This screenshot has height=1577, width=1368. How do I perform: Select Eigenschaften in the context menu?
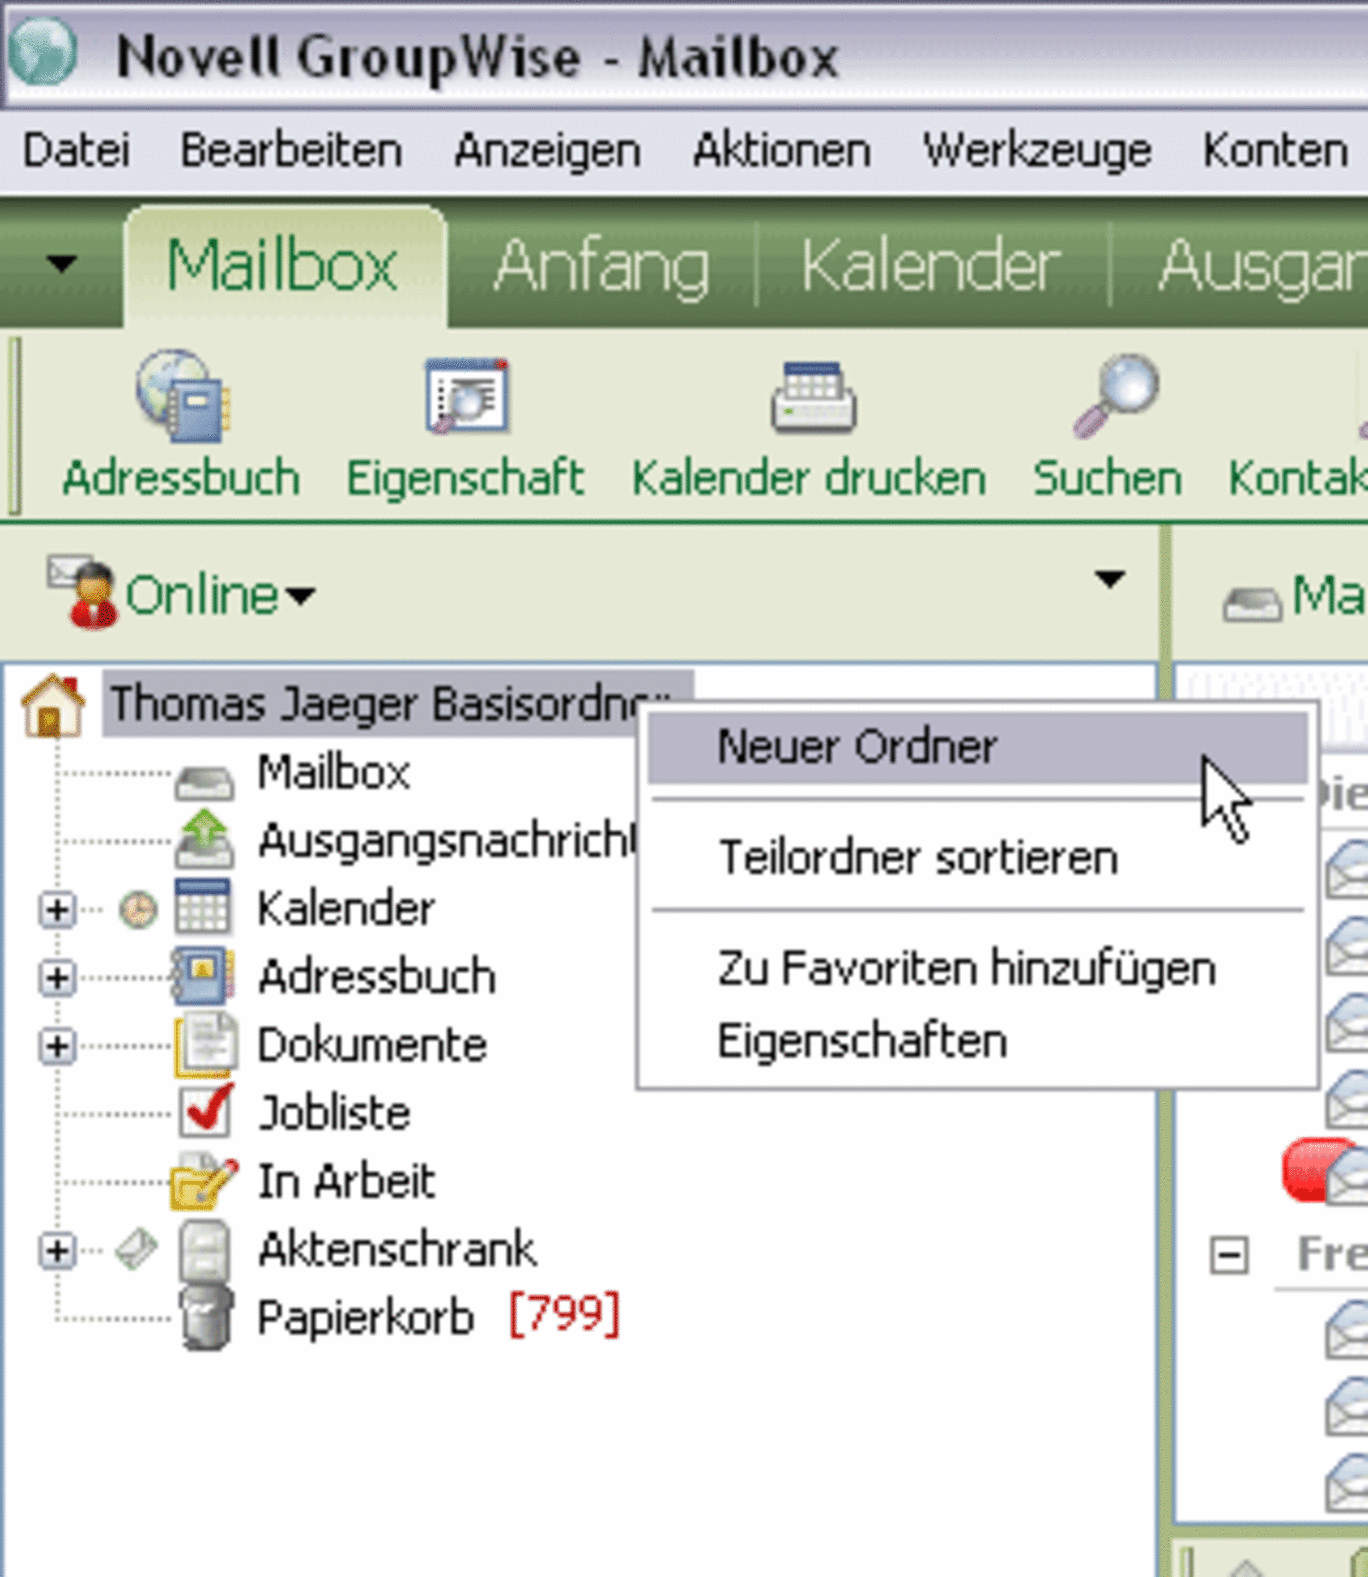pyautogui.click(x=977, y=1041)
